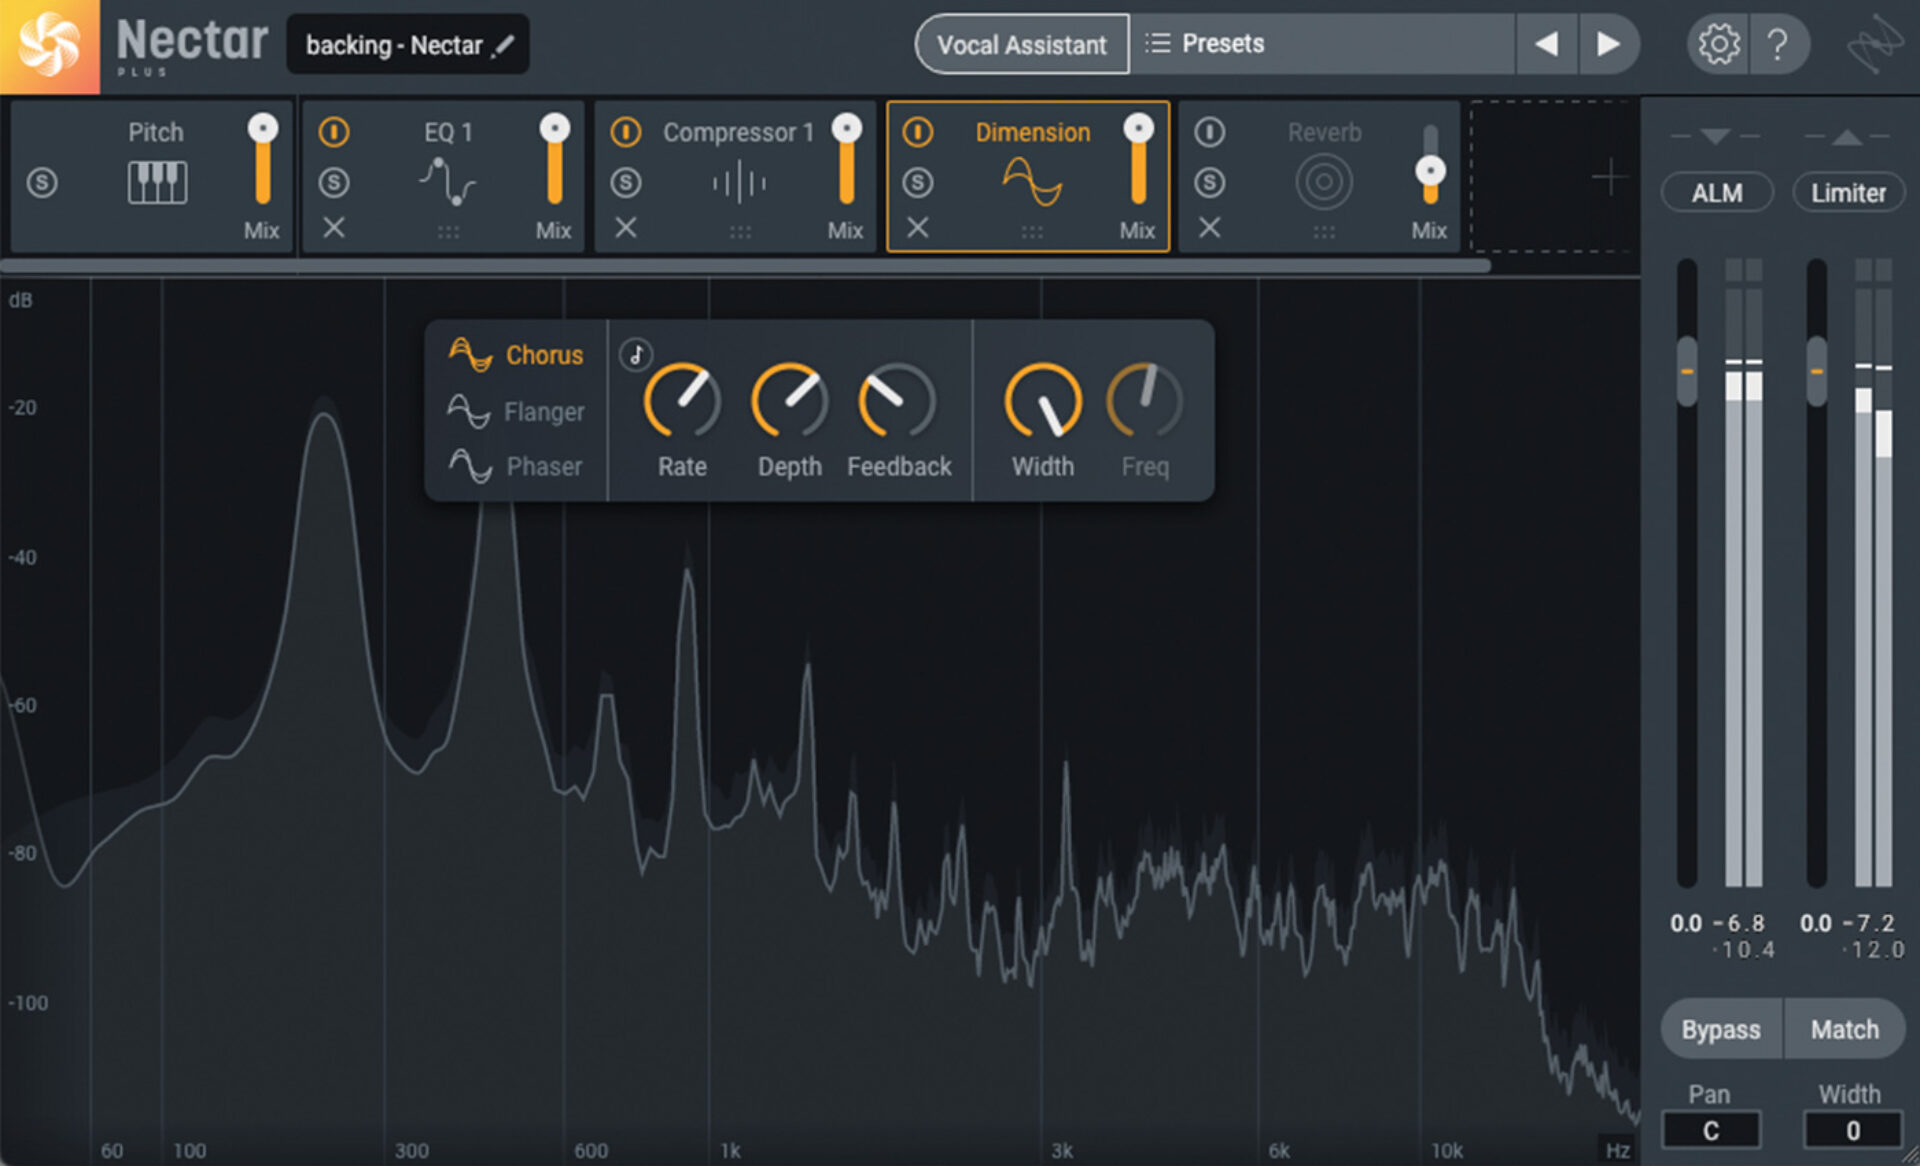
Task: Go to the previous preset
Action: coord(1546,43)
